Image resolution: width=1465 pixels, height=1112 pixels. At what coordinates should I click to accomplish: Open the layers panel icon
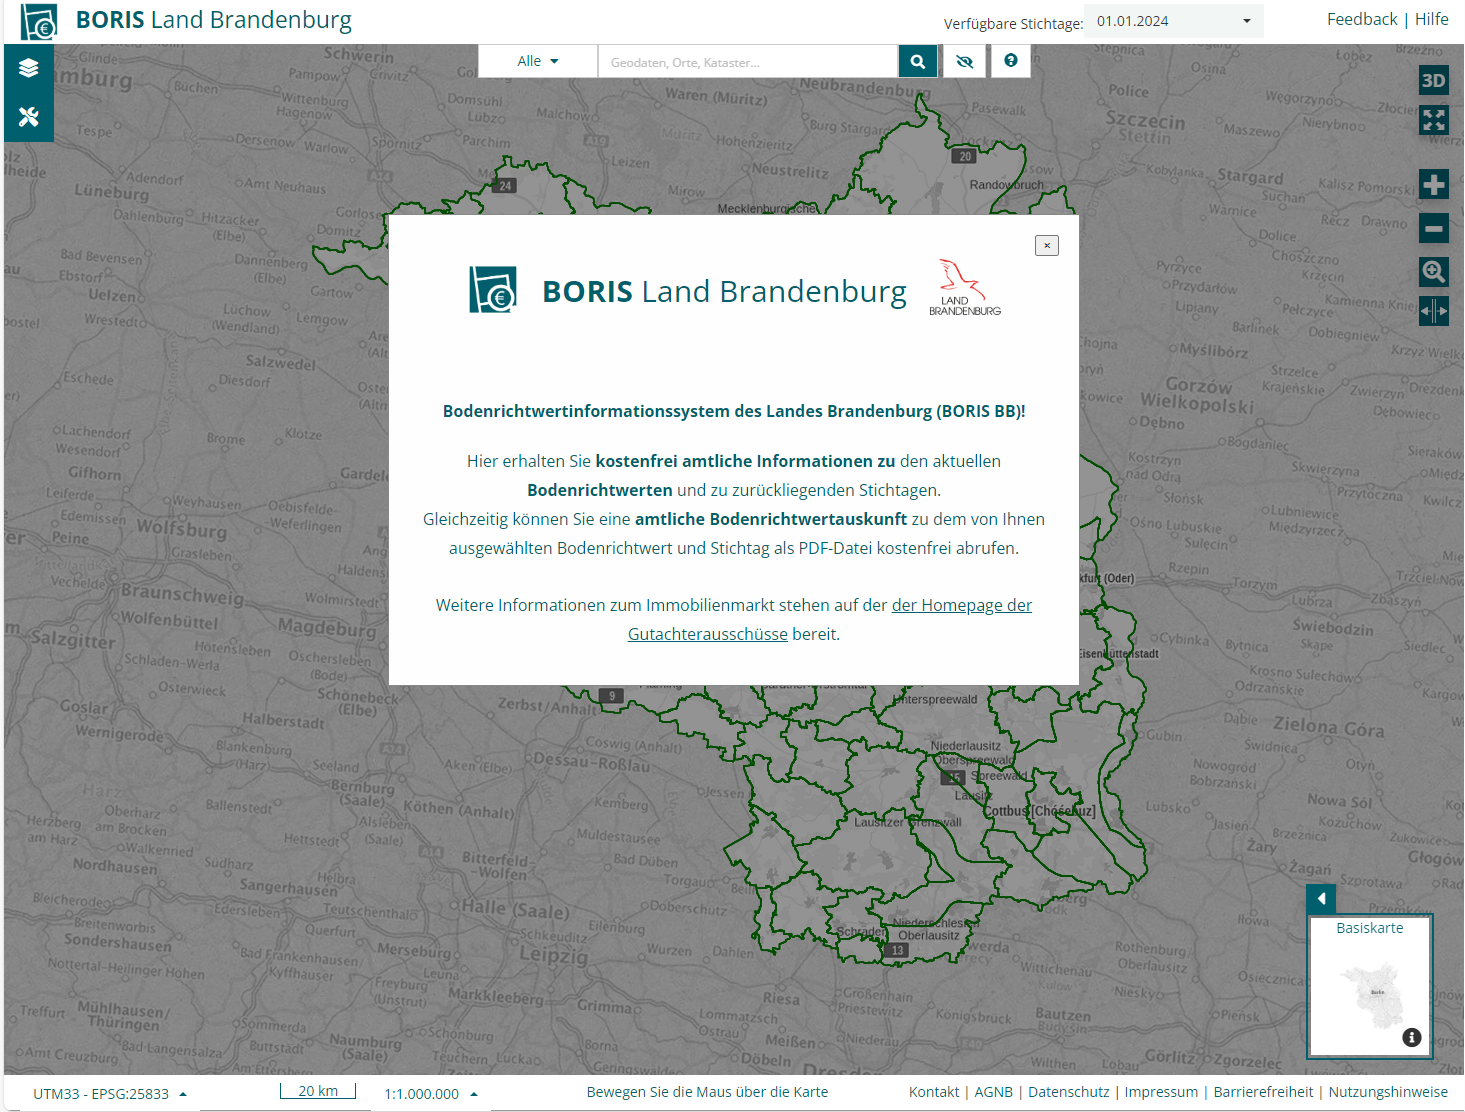pos(29,68)
